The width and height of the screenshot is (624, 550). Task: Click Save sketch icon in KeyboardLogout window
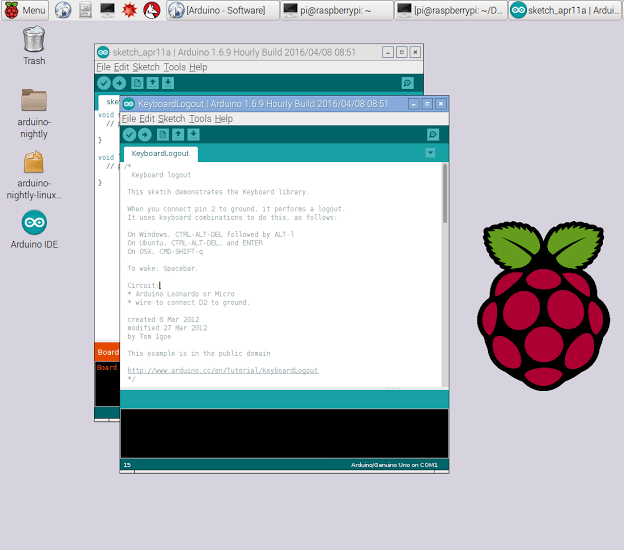193,134
